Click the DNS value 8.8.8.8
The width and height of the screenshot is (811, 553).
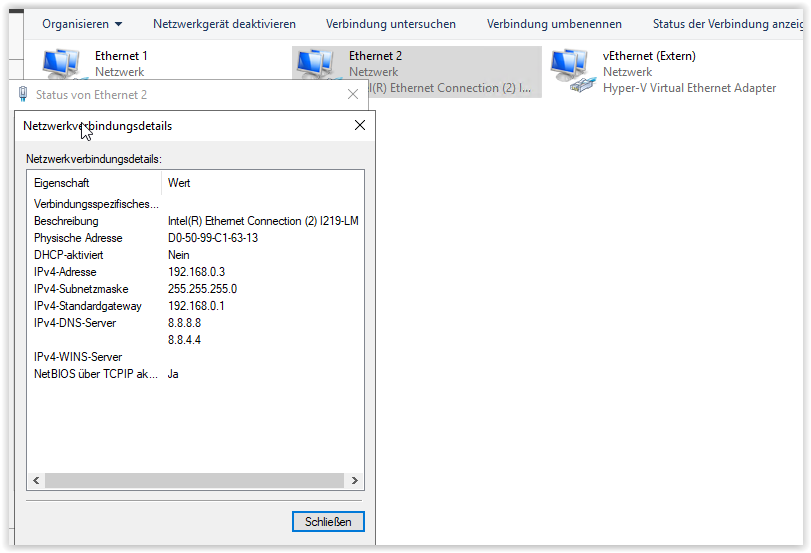coord(185,323)
